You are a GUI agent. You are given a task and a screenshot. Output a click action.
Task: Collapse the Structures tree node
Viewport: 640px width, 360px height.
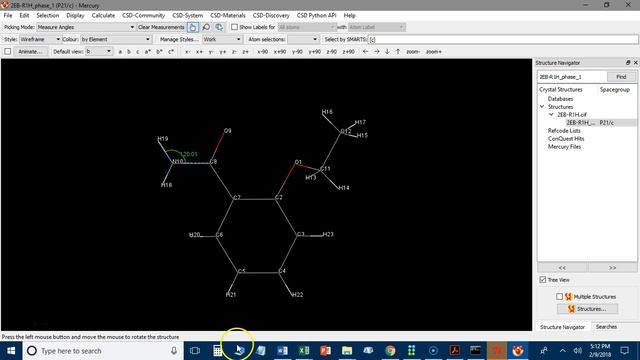pyautogui.click(x=542, y=107)
